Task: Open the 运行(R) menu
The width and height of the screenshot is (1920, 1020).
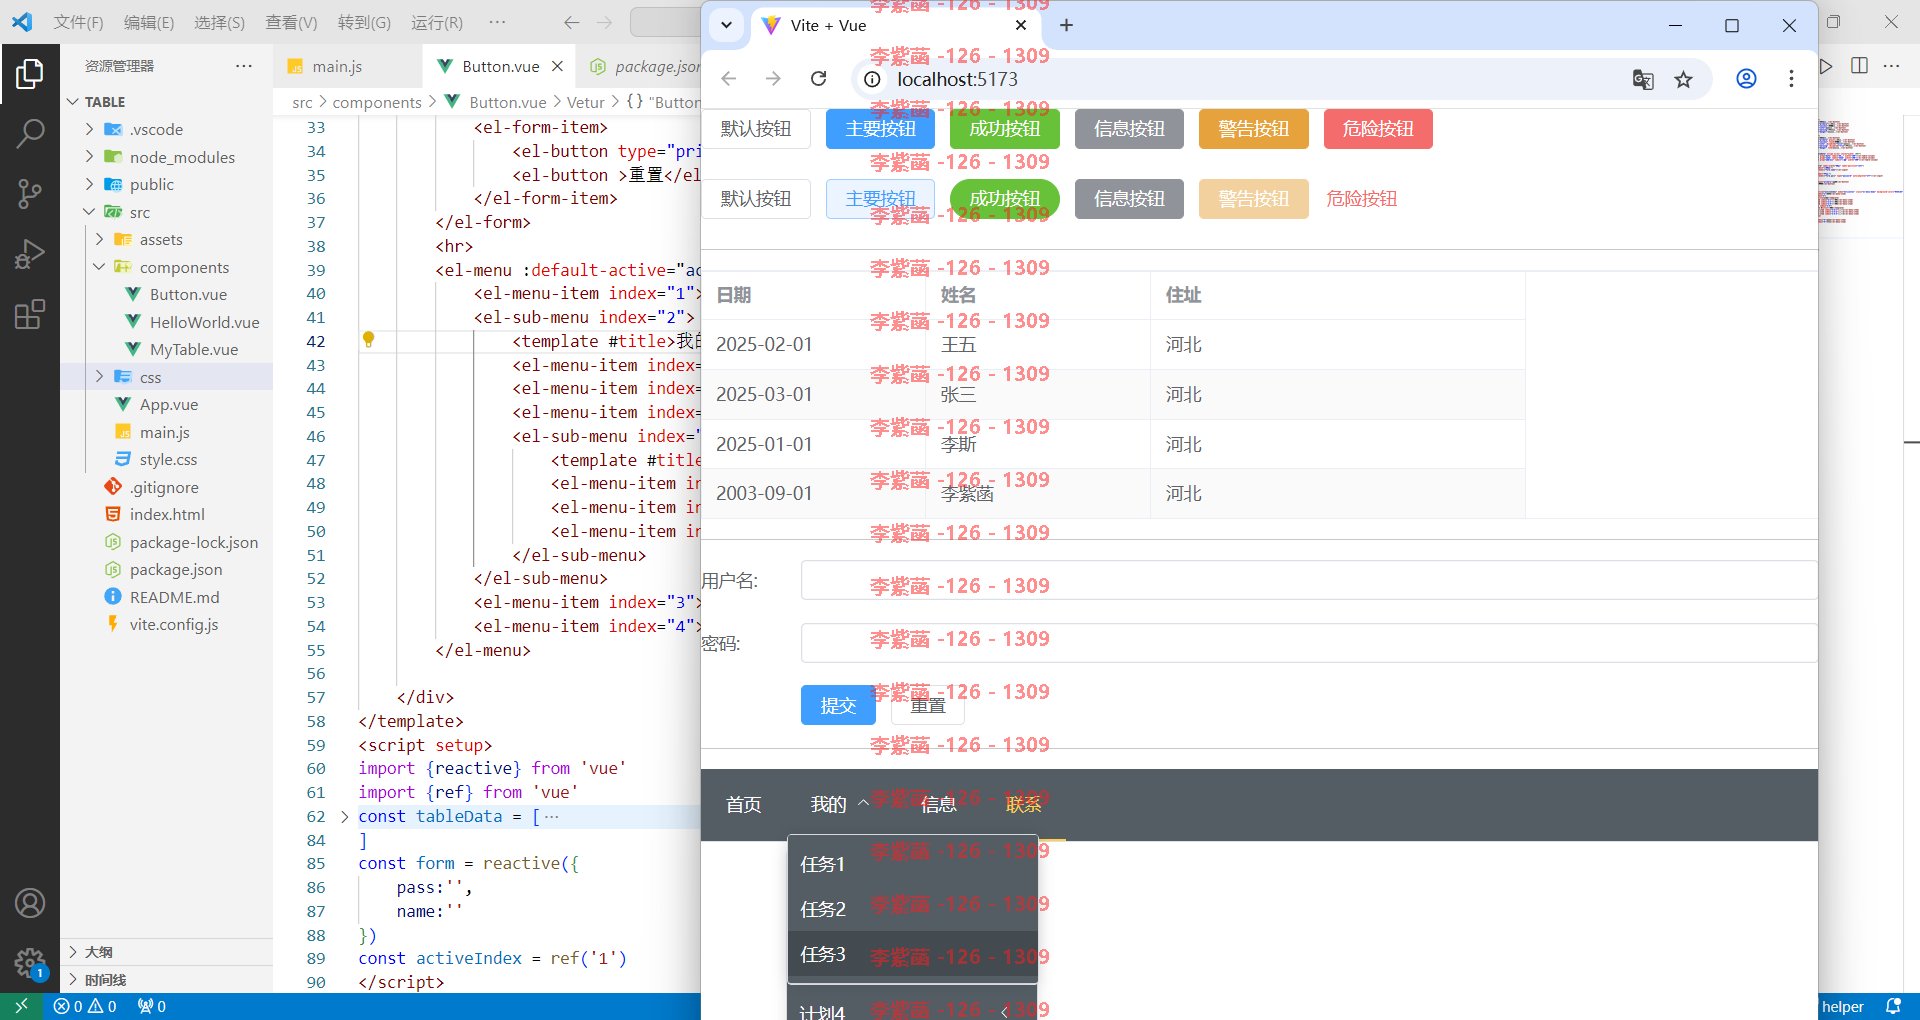Action: pos(437,22)
